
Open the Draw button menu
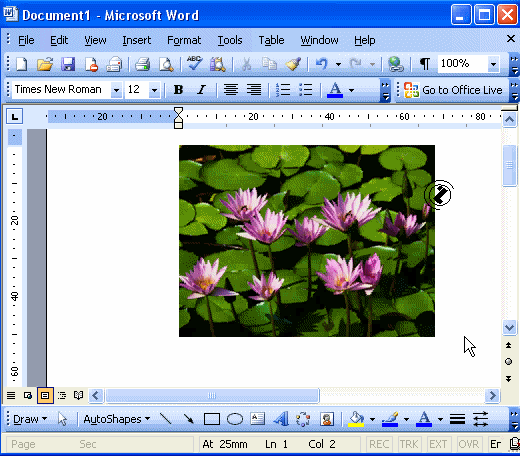[30, 419]
